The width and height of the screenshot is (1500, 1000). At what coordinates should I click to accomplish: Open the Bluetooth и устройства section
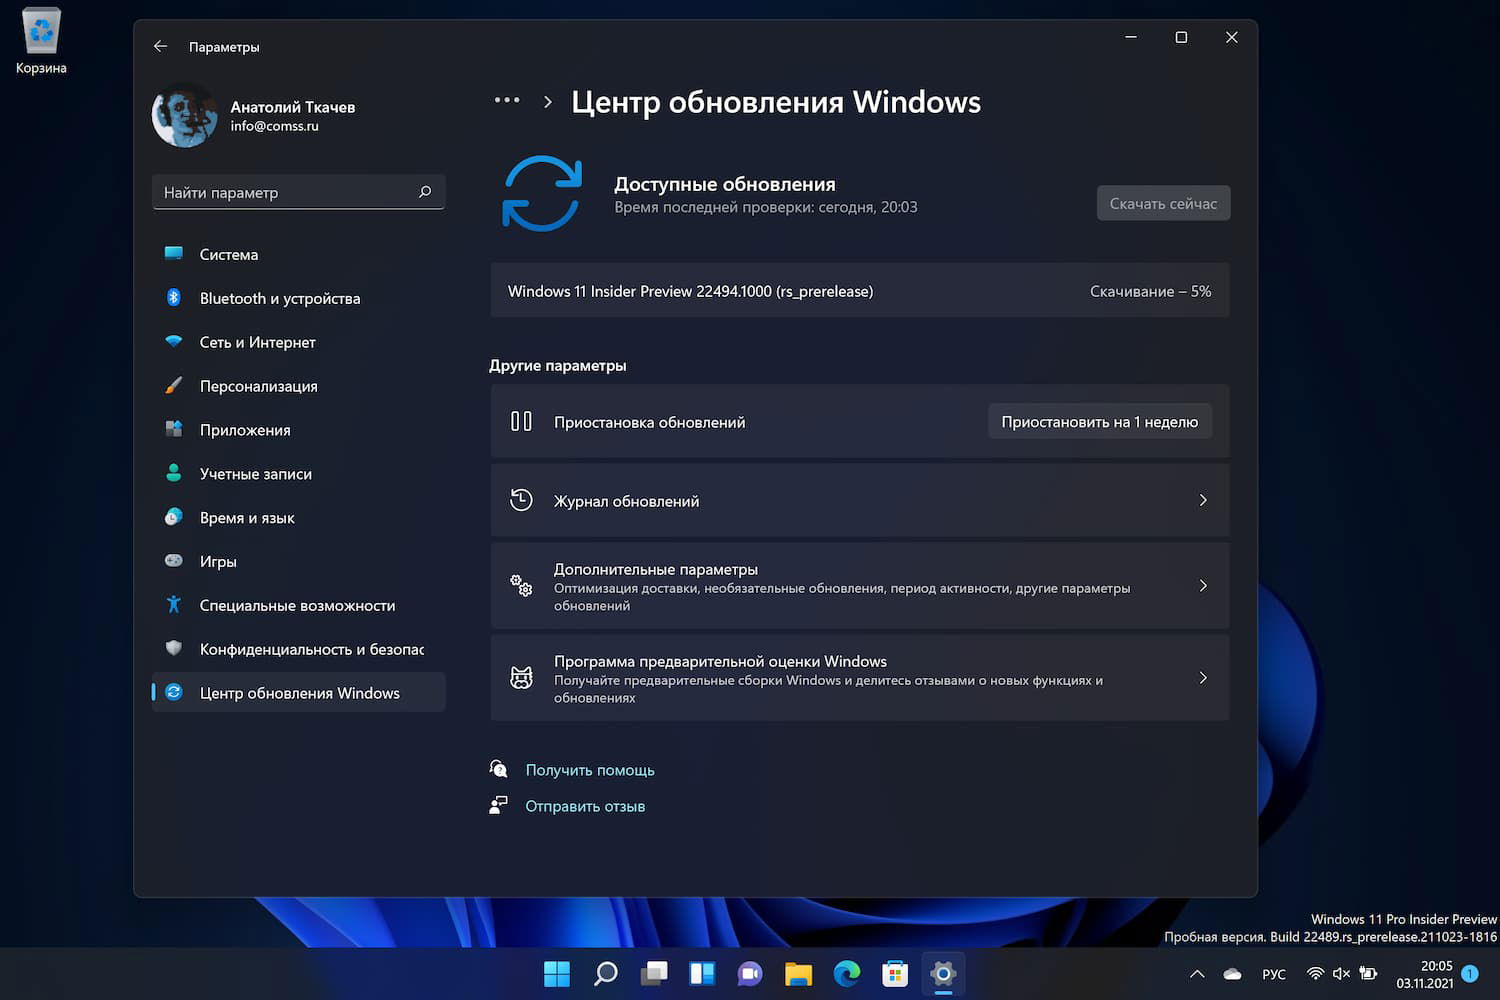coord(280,298)
